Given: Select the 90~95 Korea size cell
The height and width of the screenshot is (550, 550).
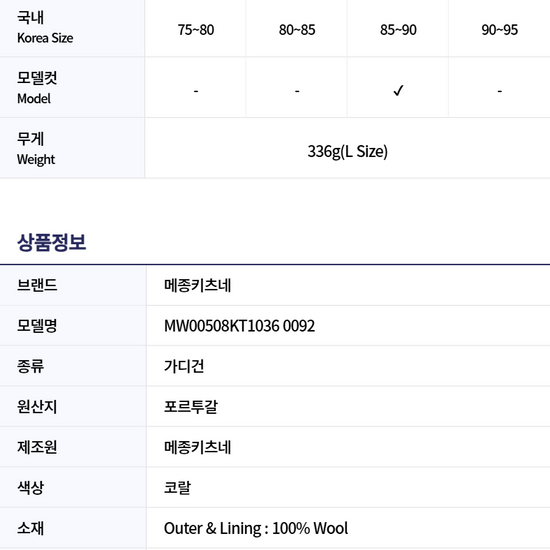Looking at the screenshot, I should 499,30.
